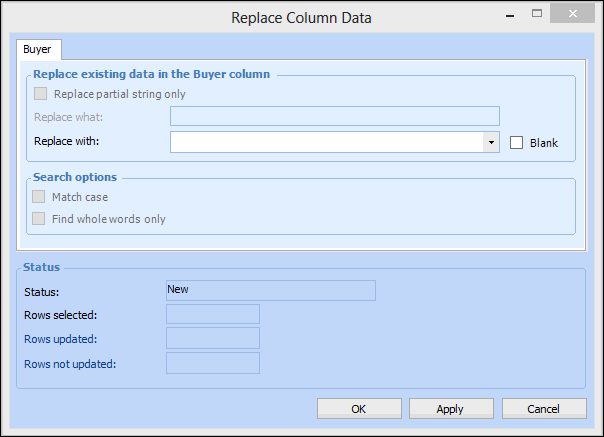Viewport: 604px width, 437px height.
Task: Tick the Blank checkbox
Action: tap(517, 143)
